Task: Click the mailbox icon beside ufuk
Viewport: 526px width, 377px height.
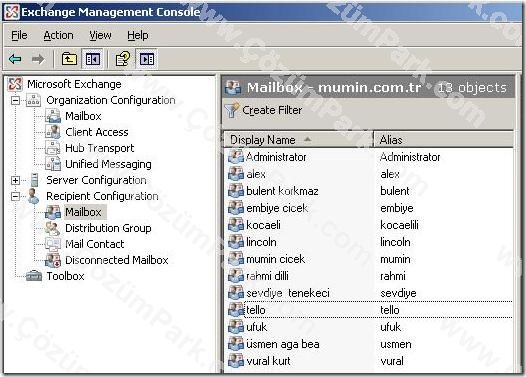Action: point(236,327)
